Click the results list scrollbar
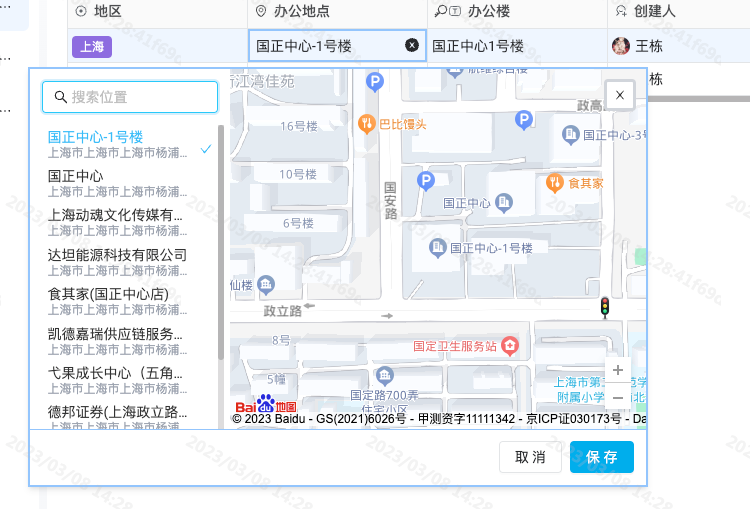Viewport: 750px width, 509px height. click(x=221, y=242)
